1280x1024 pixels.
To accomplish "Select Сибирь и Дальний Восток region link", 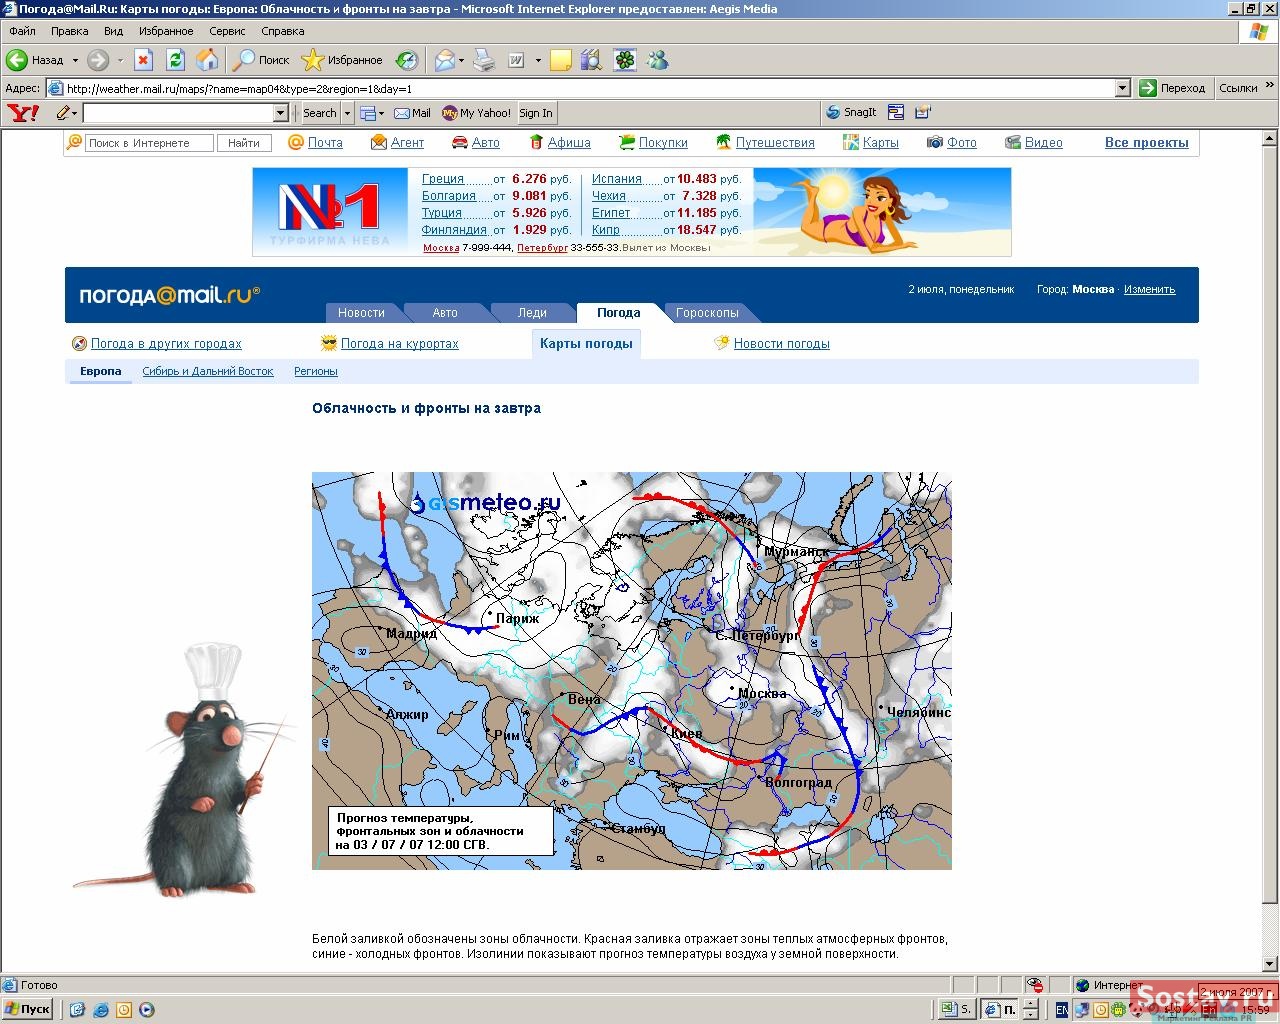I will tap(208, 371).
